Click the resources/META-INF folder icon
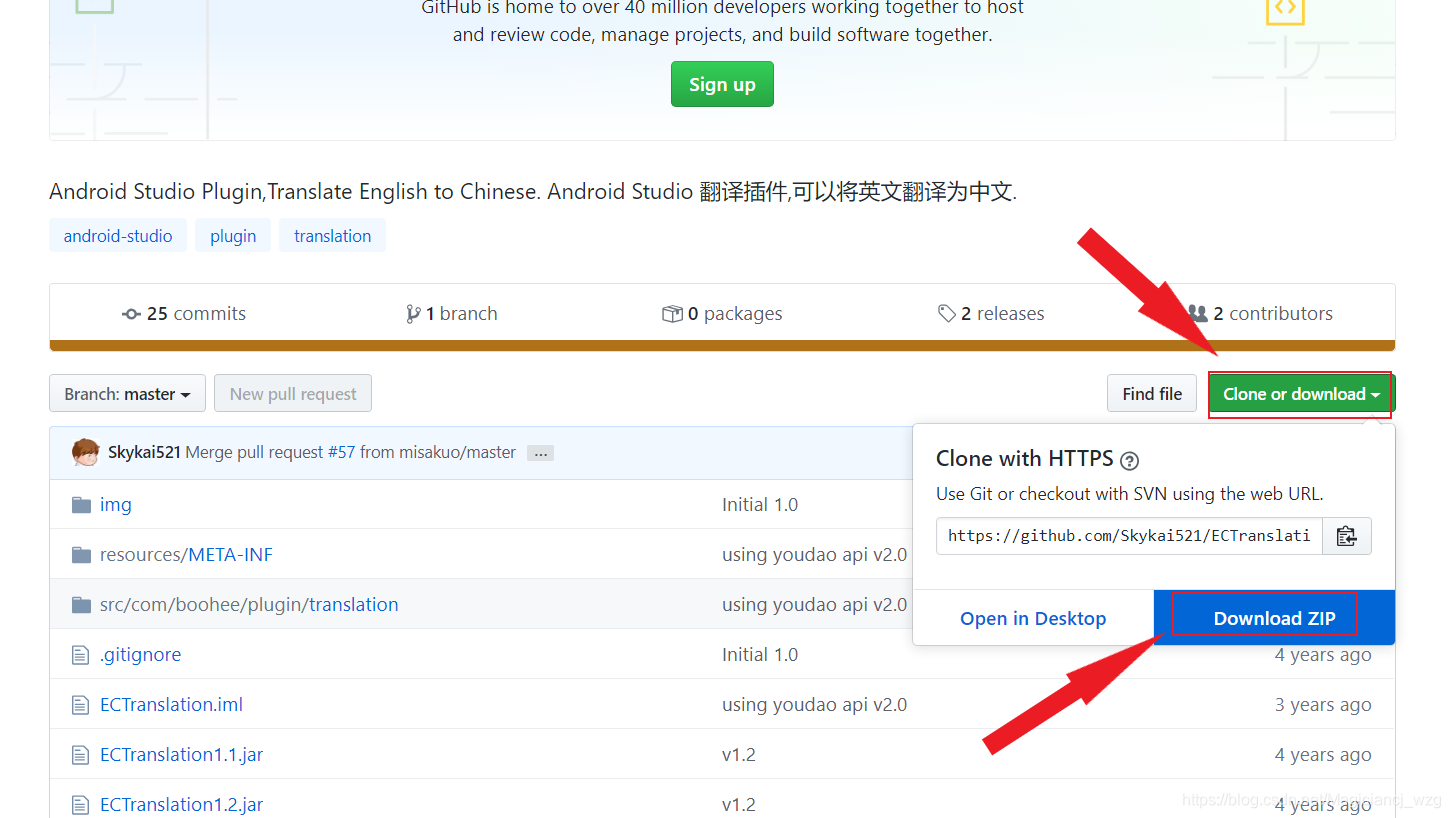1450x818 pixels. coord(81,554)
